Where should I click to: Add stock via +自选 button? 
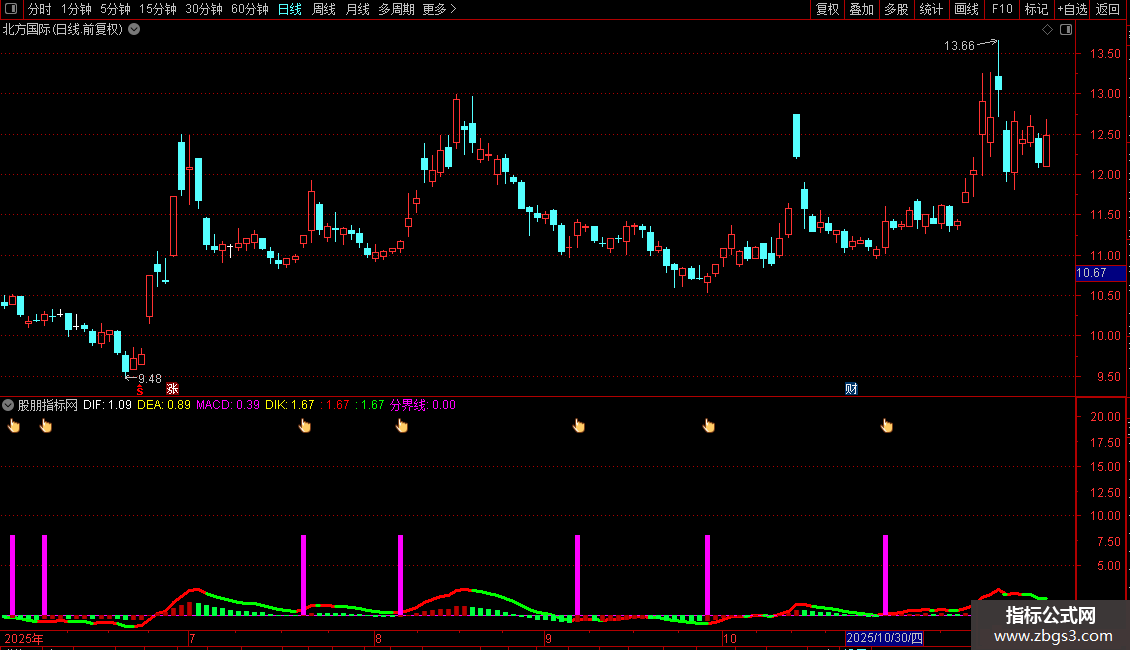(1072, 9)
